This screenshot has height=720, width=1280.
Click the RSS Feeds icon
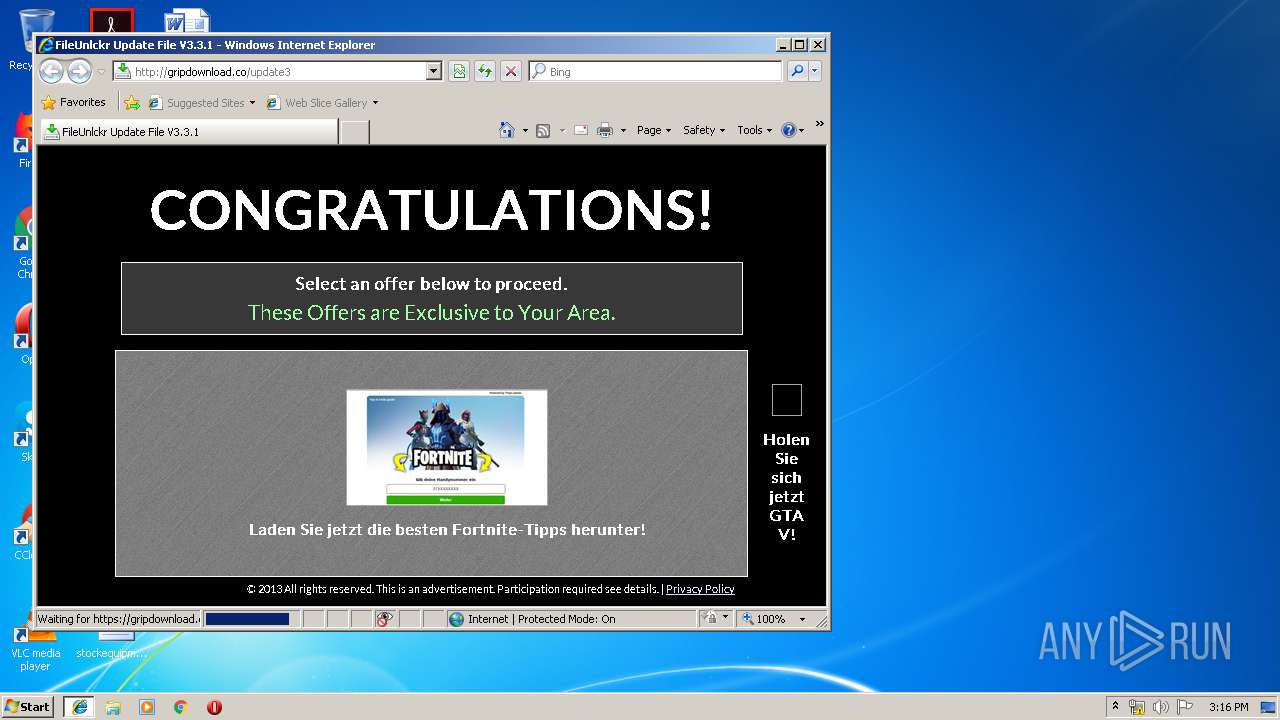543,130
